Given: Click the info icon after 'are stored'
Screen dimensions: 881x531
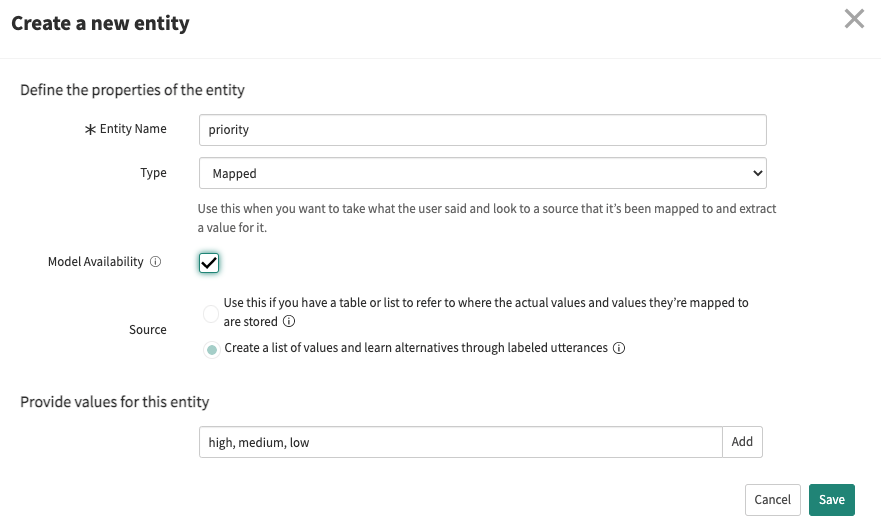Looking at the screenshot, I should (289, 321).
